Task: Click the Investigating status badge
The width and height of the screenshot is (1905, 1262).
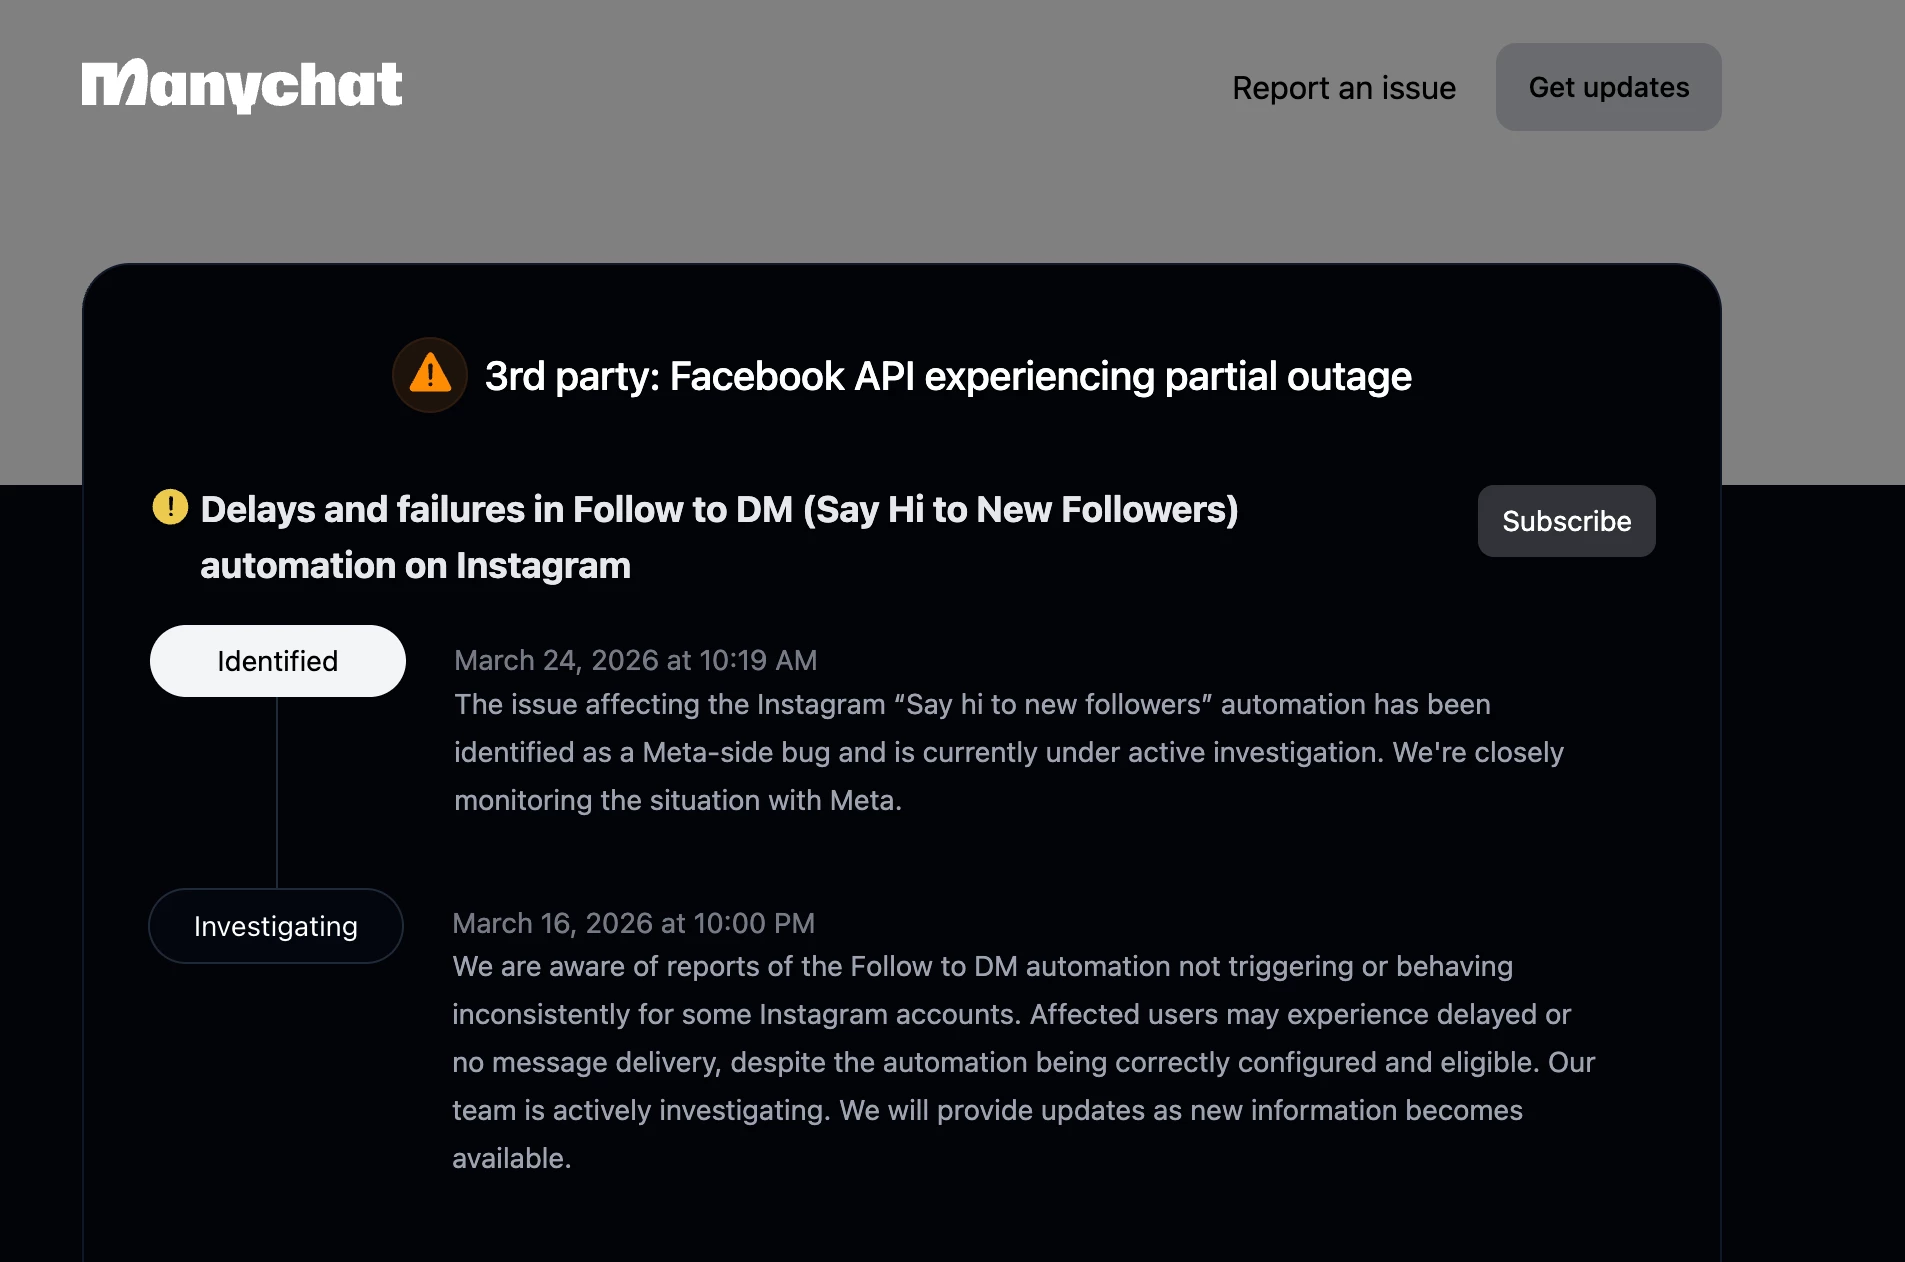Action: tap(276, 926)
